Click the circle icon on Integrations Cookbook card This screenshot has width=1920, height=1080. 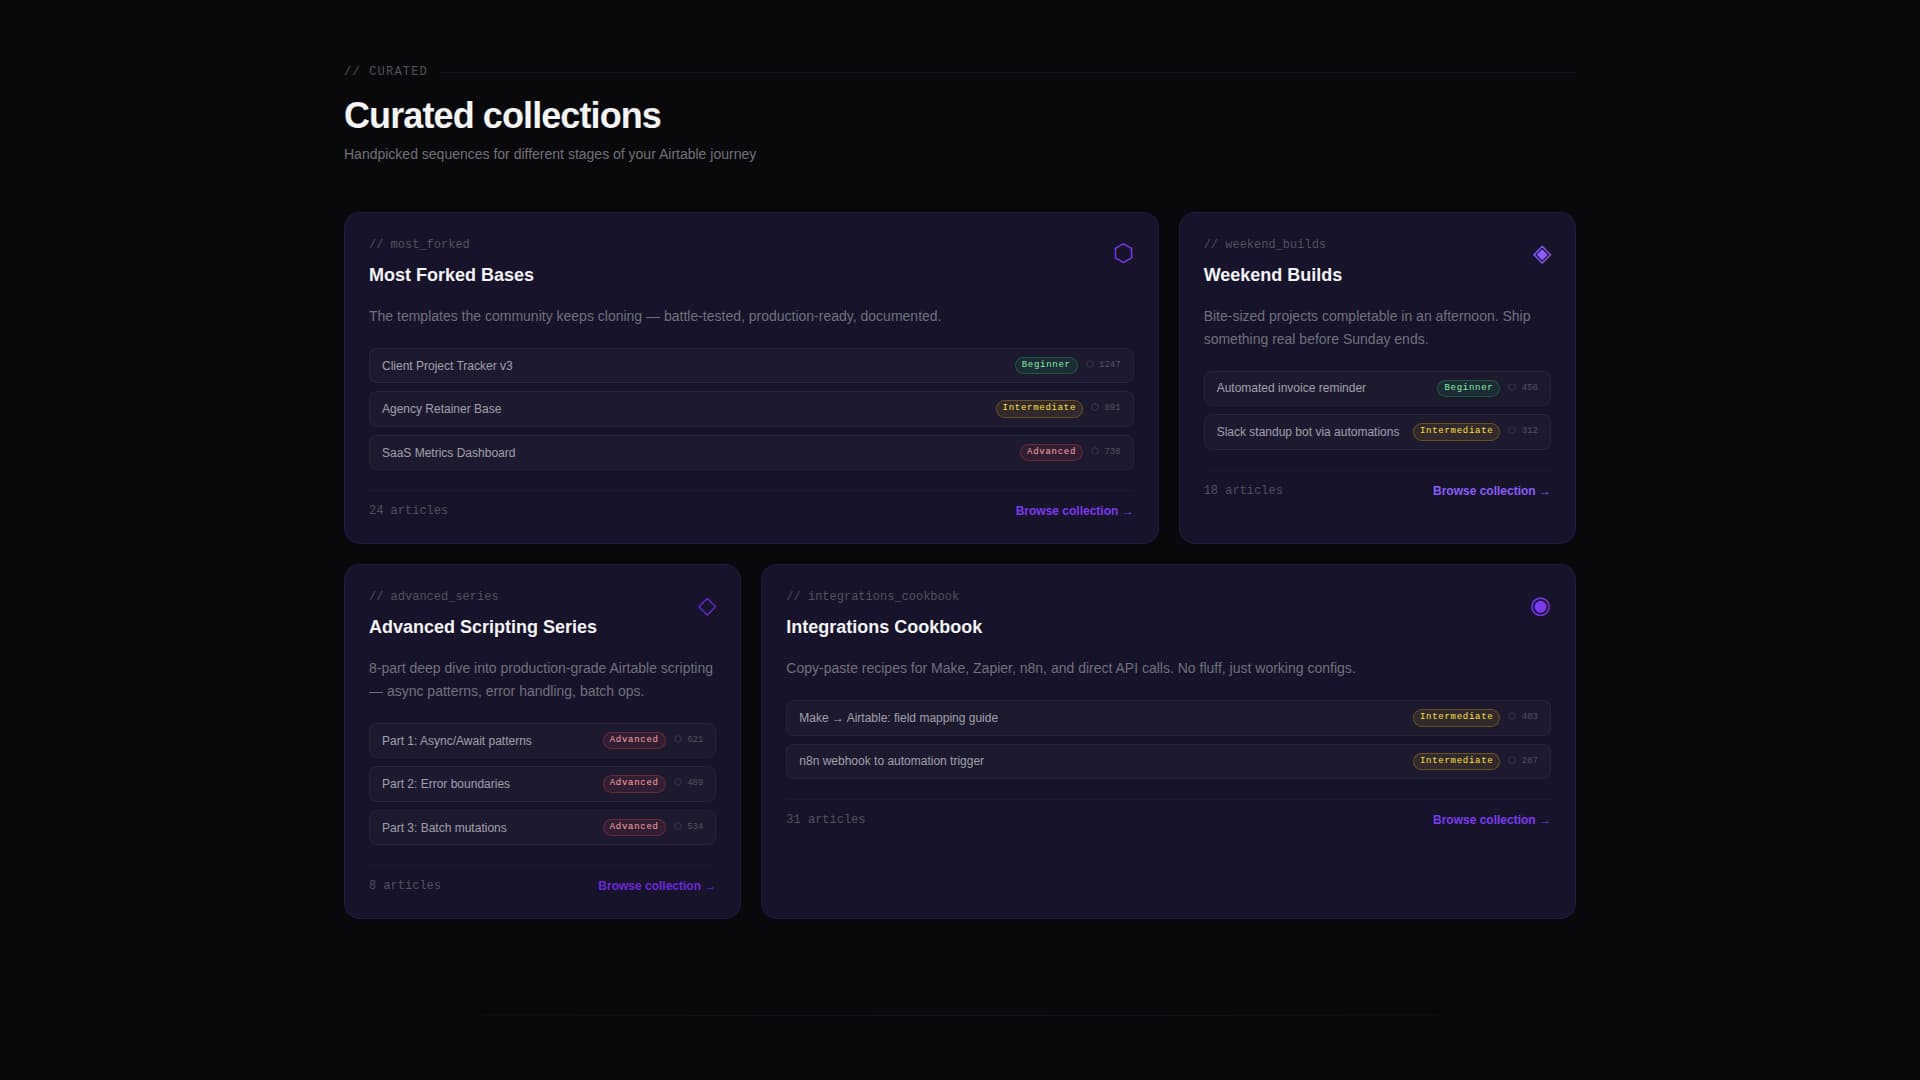coord(1540,607)
